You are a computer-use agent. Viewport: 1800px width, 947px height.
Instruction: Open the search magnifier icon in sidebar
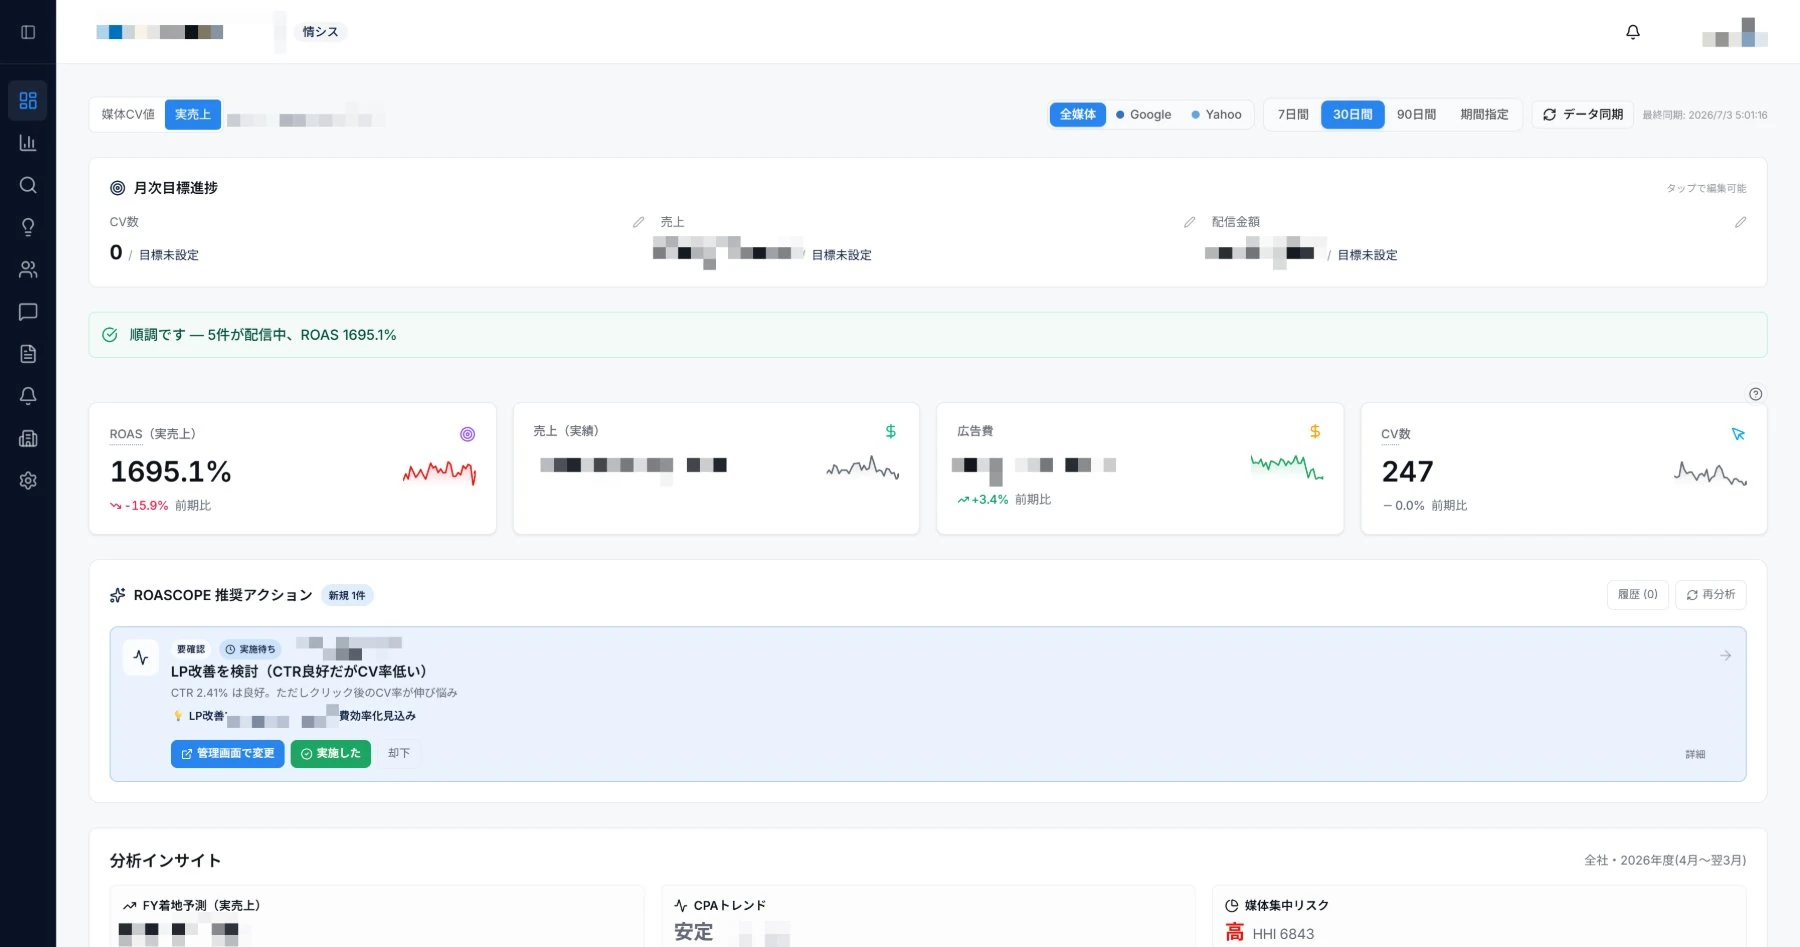28,185
